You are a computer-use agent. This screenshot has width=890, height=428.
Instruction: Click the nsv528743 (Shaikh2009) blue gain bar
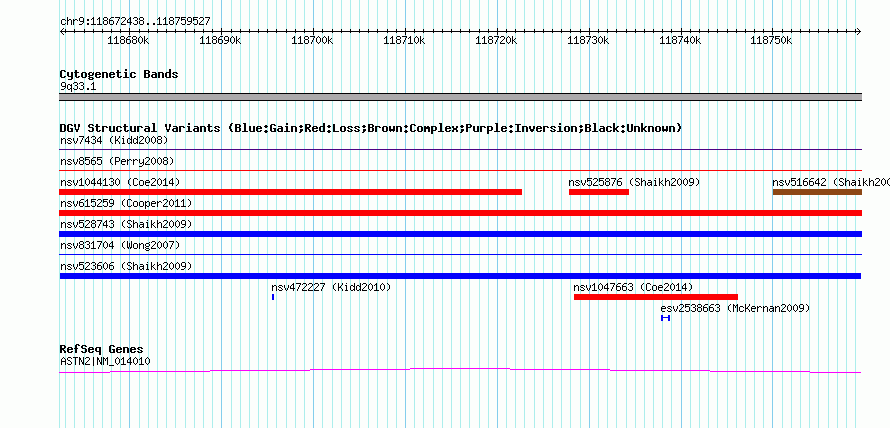point(460,234)
